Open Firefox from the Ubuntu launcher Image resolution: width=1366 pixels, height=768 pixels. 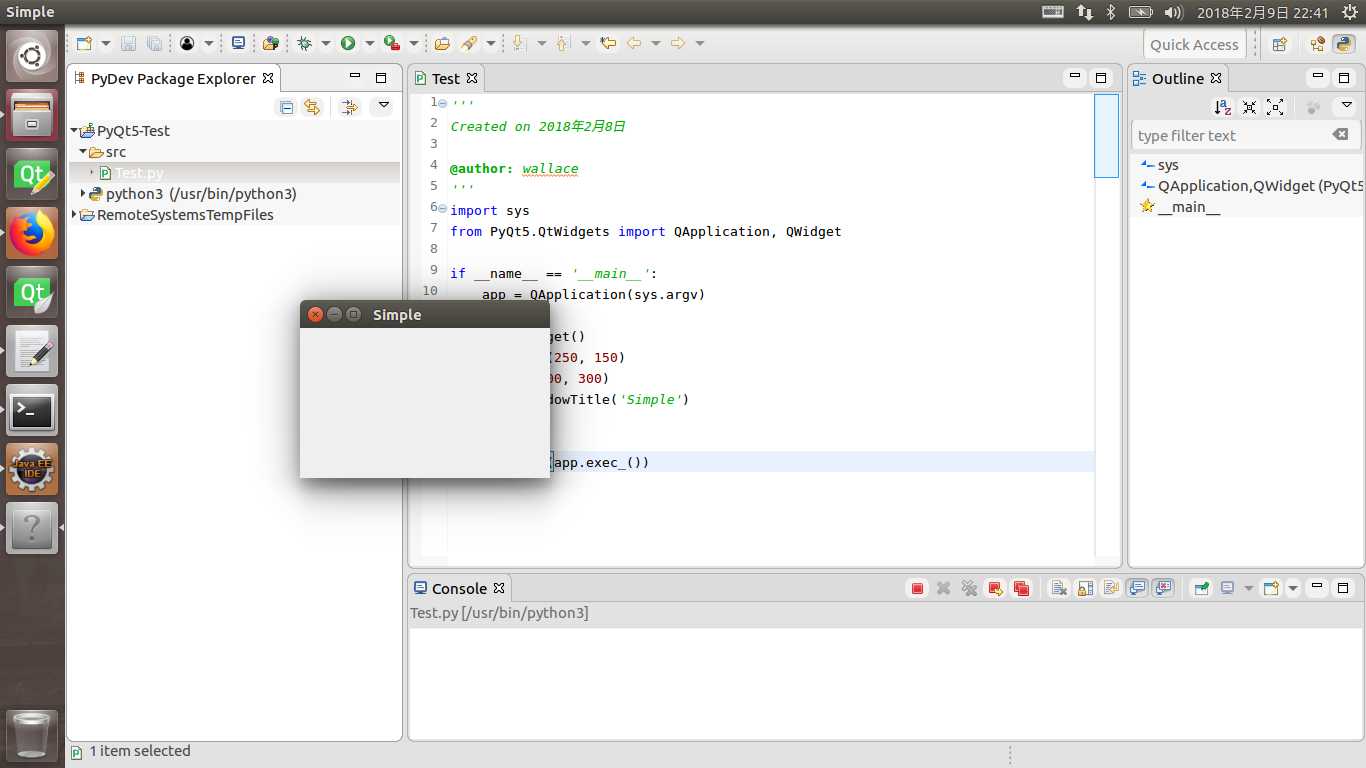point(32,234)
